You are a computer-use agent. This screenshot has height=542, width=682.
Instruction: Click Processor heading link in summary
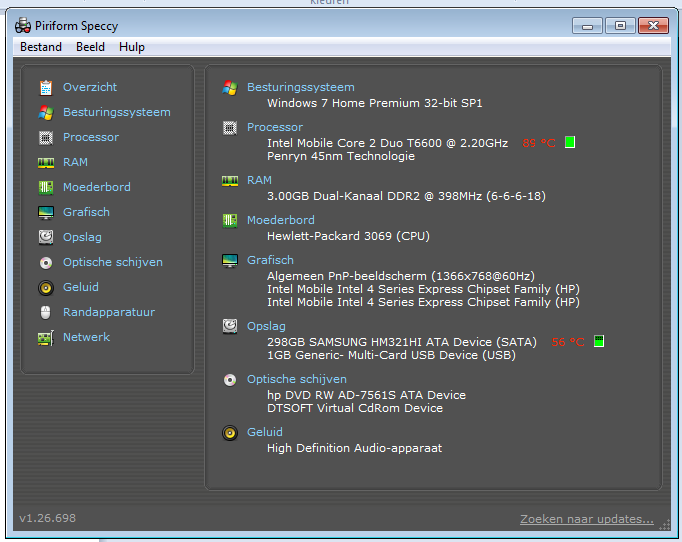[275, 127]
